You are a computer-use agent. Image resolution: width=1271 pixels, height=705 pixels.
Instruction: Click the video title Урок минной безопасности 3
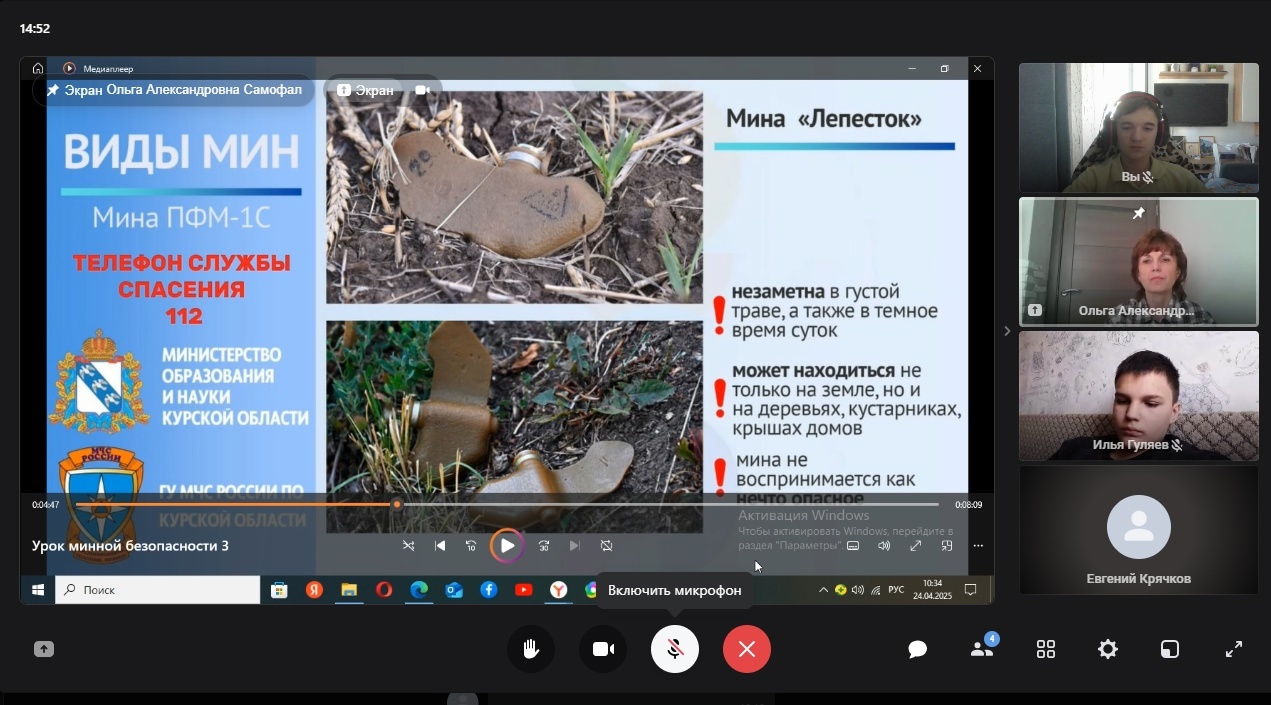(130, 546)
